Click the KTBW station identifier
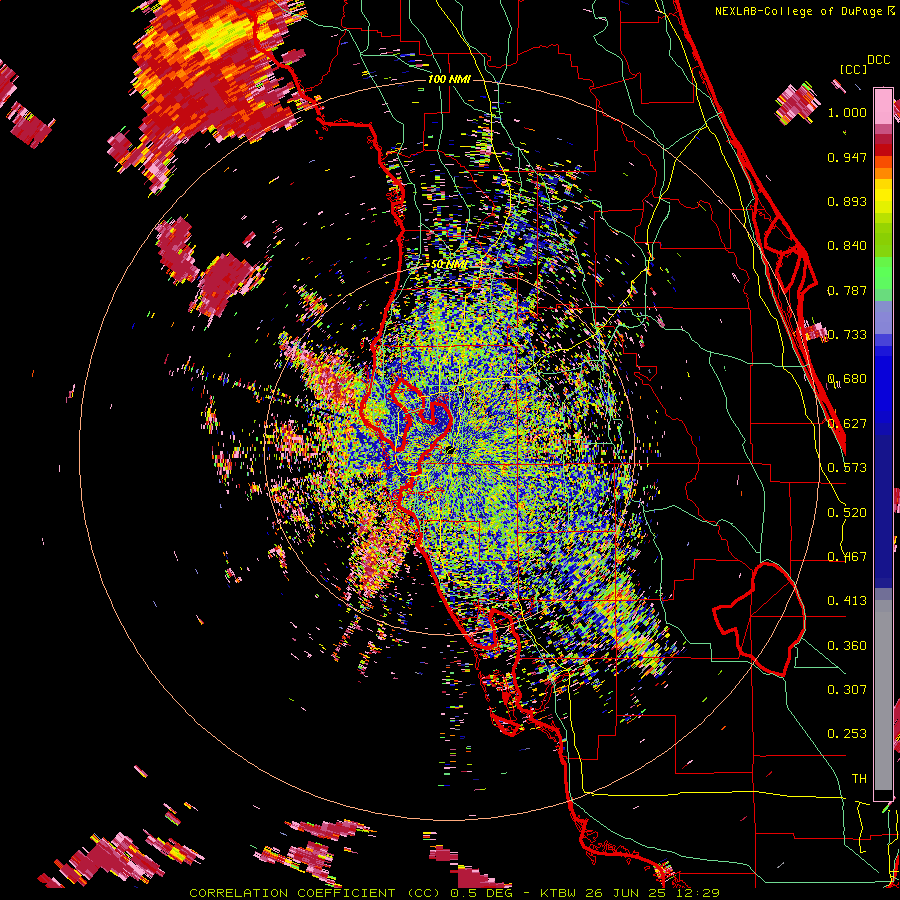 560,893
